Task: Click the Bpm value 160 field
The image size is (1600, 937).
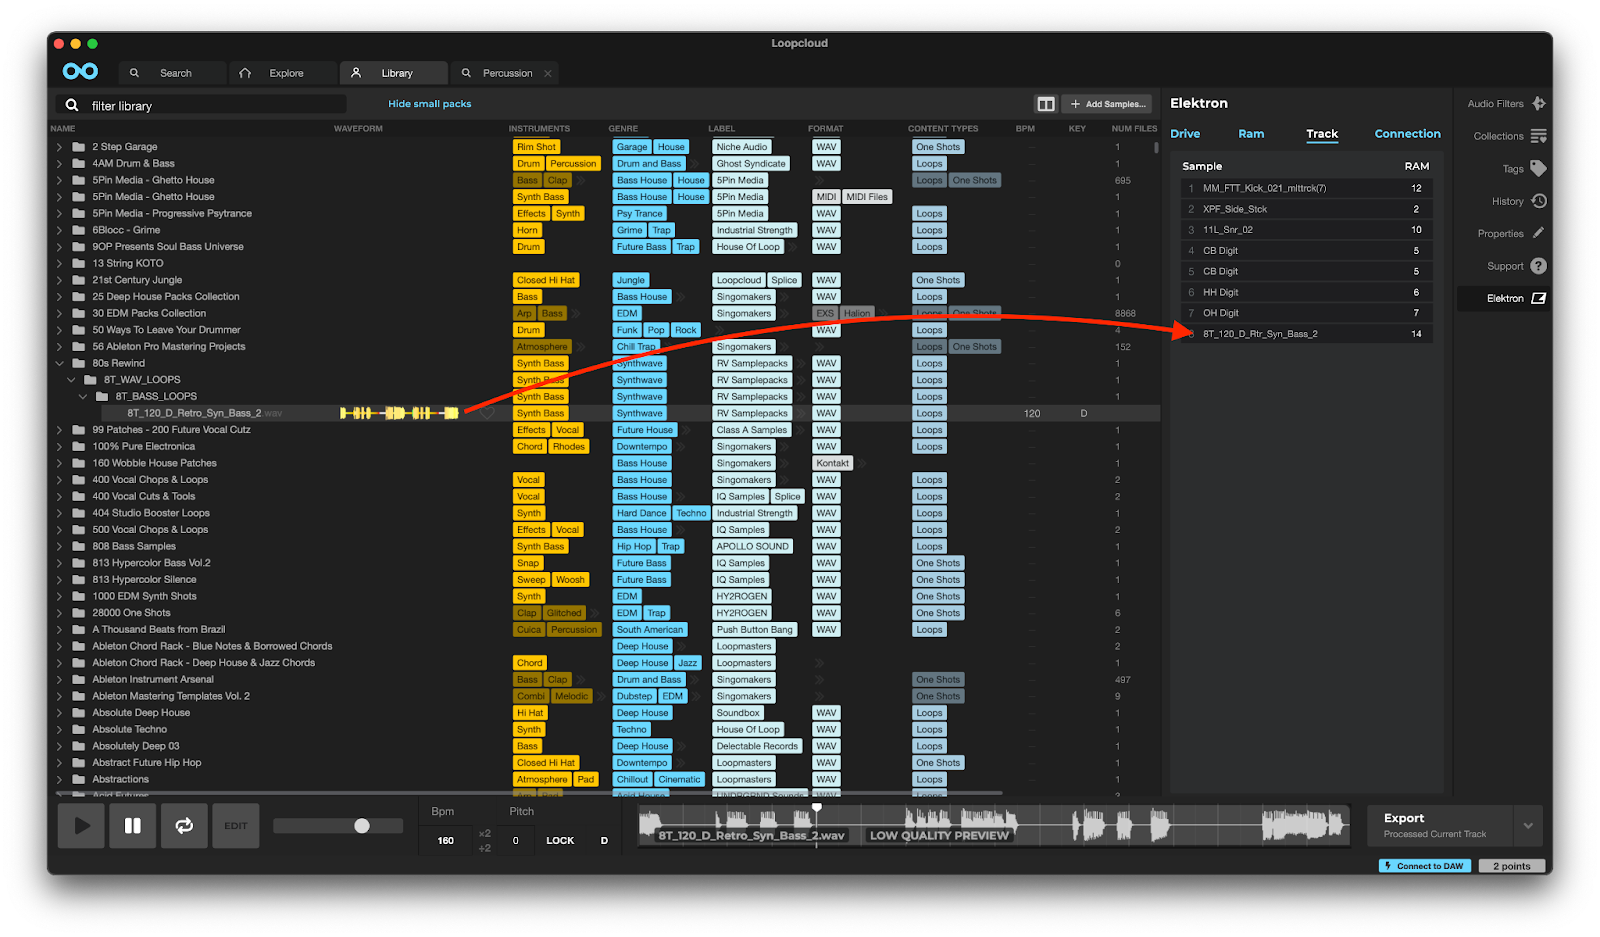Action: click(x=446, y=841)
